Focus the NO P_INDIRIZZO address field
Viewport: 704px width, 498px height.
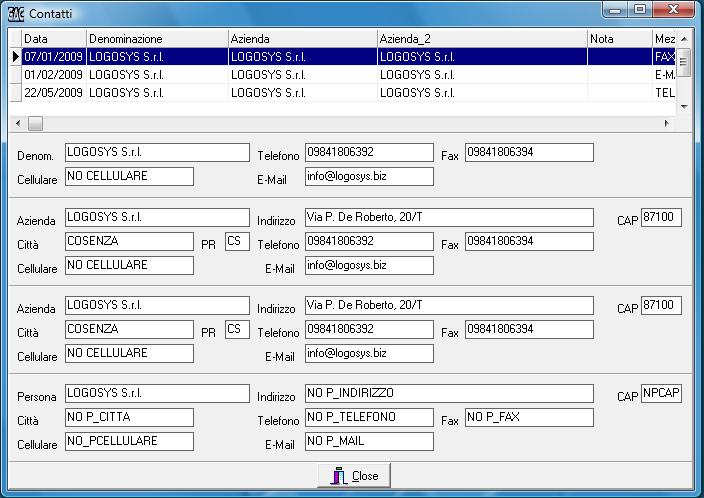(449, 394)
